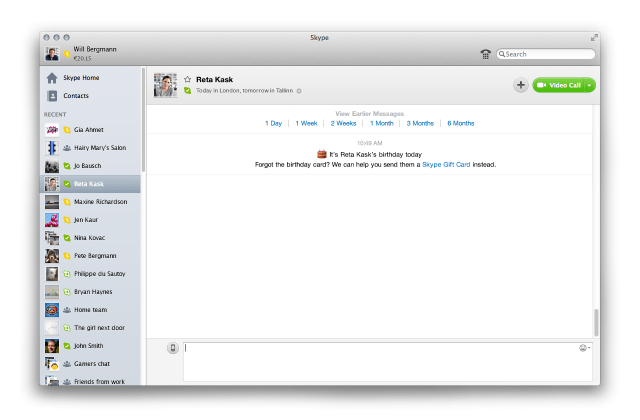Toggle favorite star next to Reta Kask
The image size is (640, 420).
pos(187,79)
